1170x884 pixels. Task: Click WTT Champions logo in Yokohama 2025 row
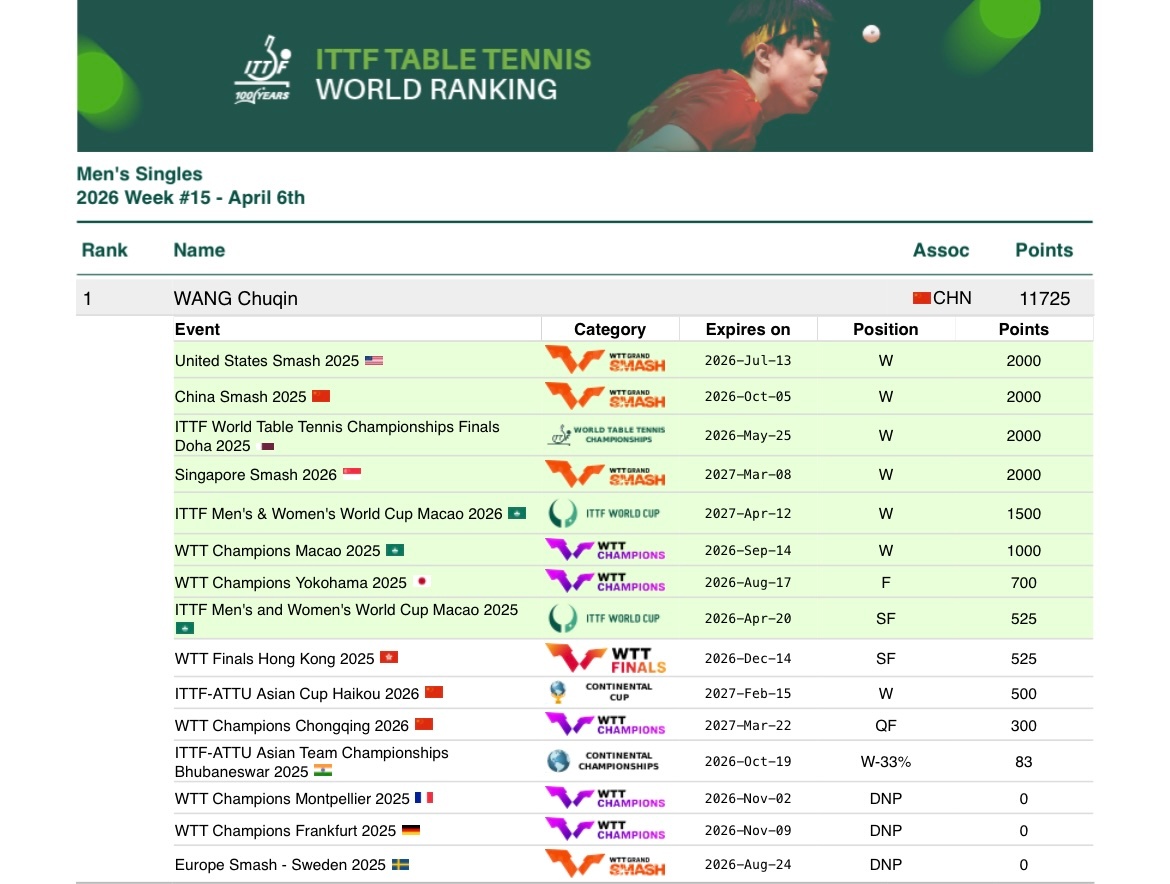pyautogui.click(x=605, y=582)
